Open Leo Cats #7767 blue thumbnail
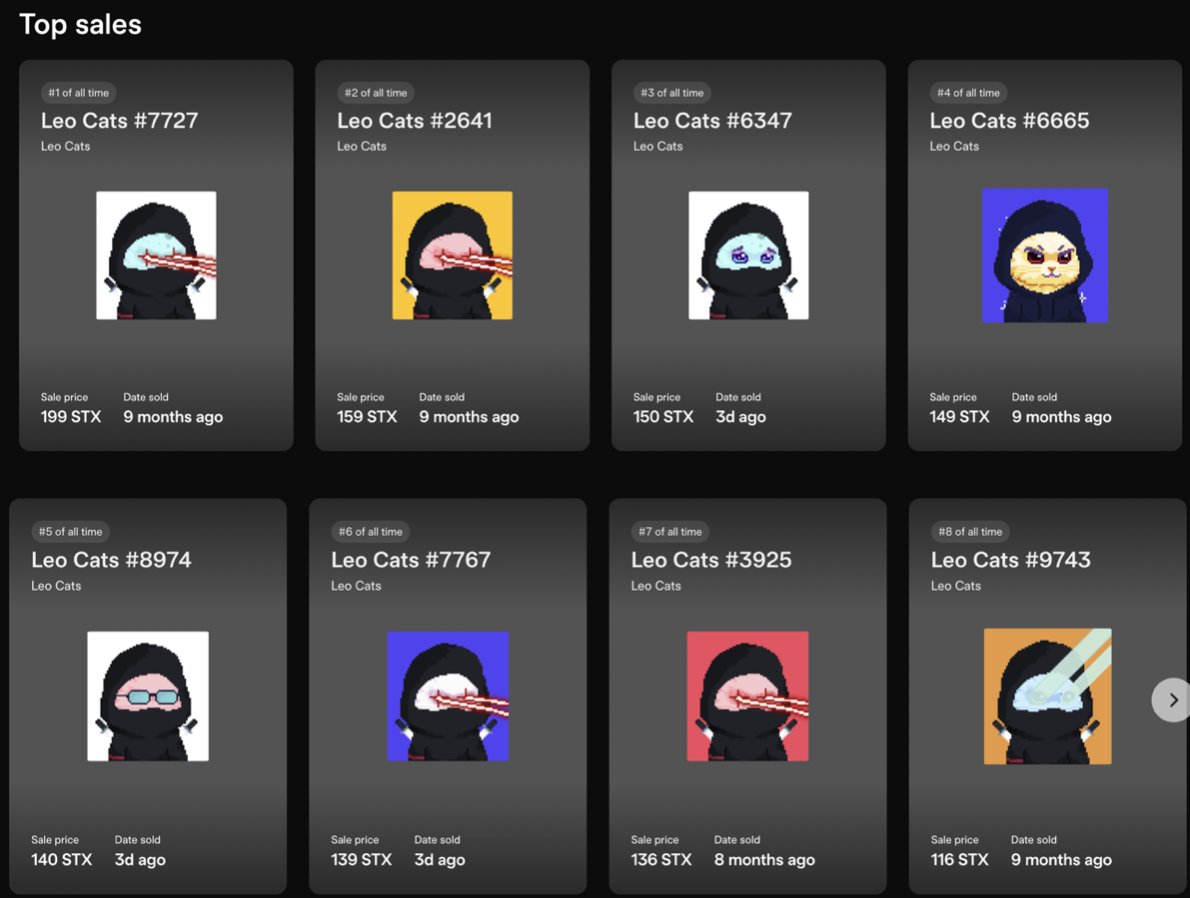1190x898 pixels. pos(448,696)
